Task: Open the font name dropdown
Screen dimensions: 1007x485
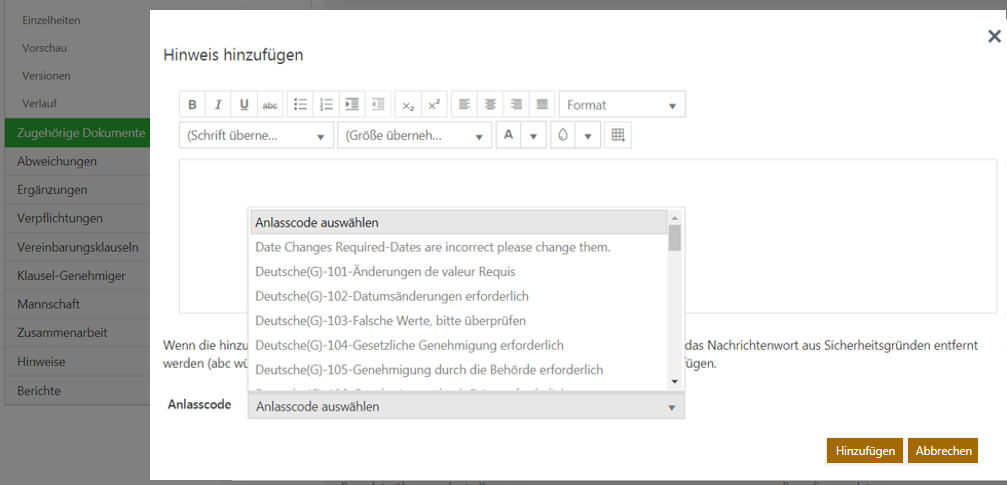Action: point(256,135)
